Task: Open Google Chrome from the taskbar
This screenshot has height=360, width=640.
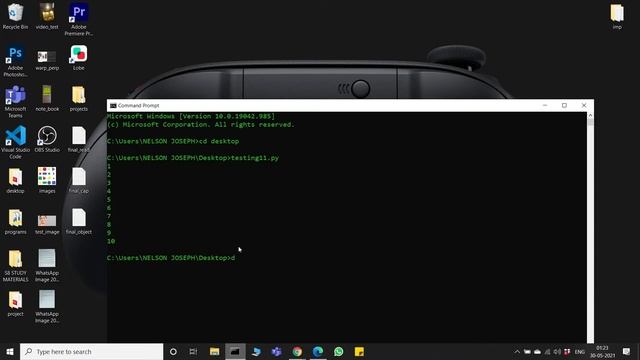Action: [297, 351]
